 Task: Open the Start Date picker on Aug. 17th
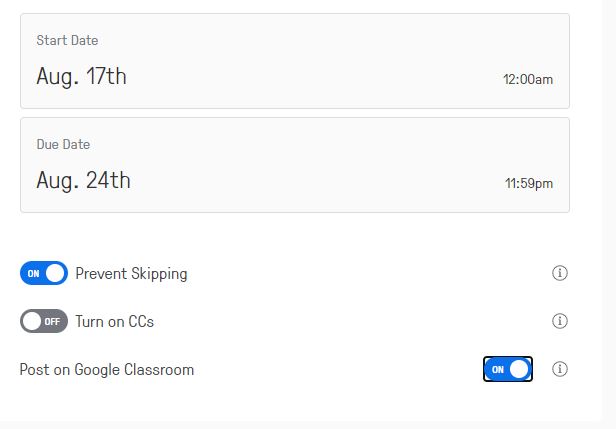coord(81,76)
